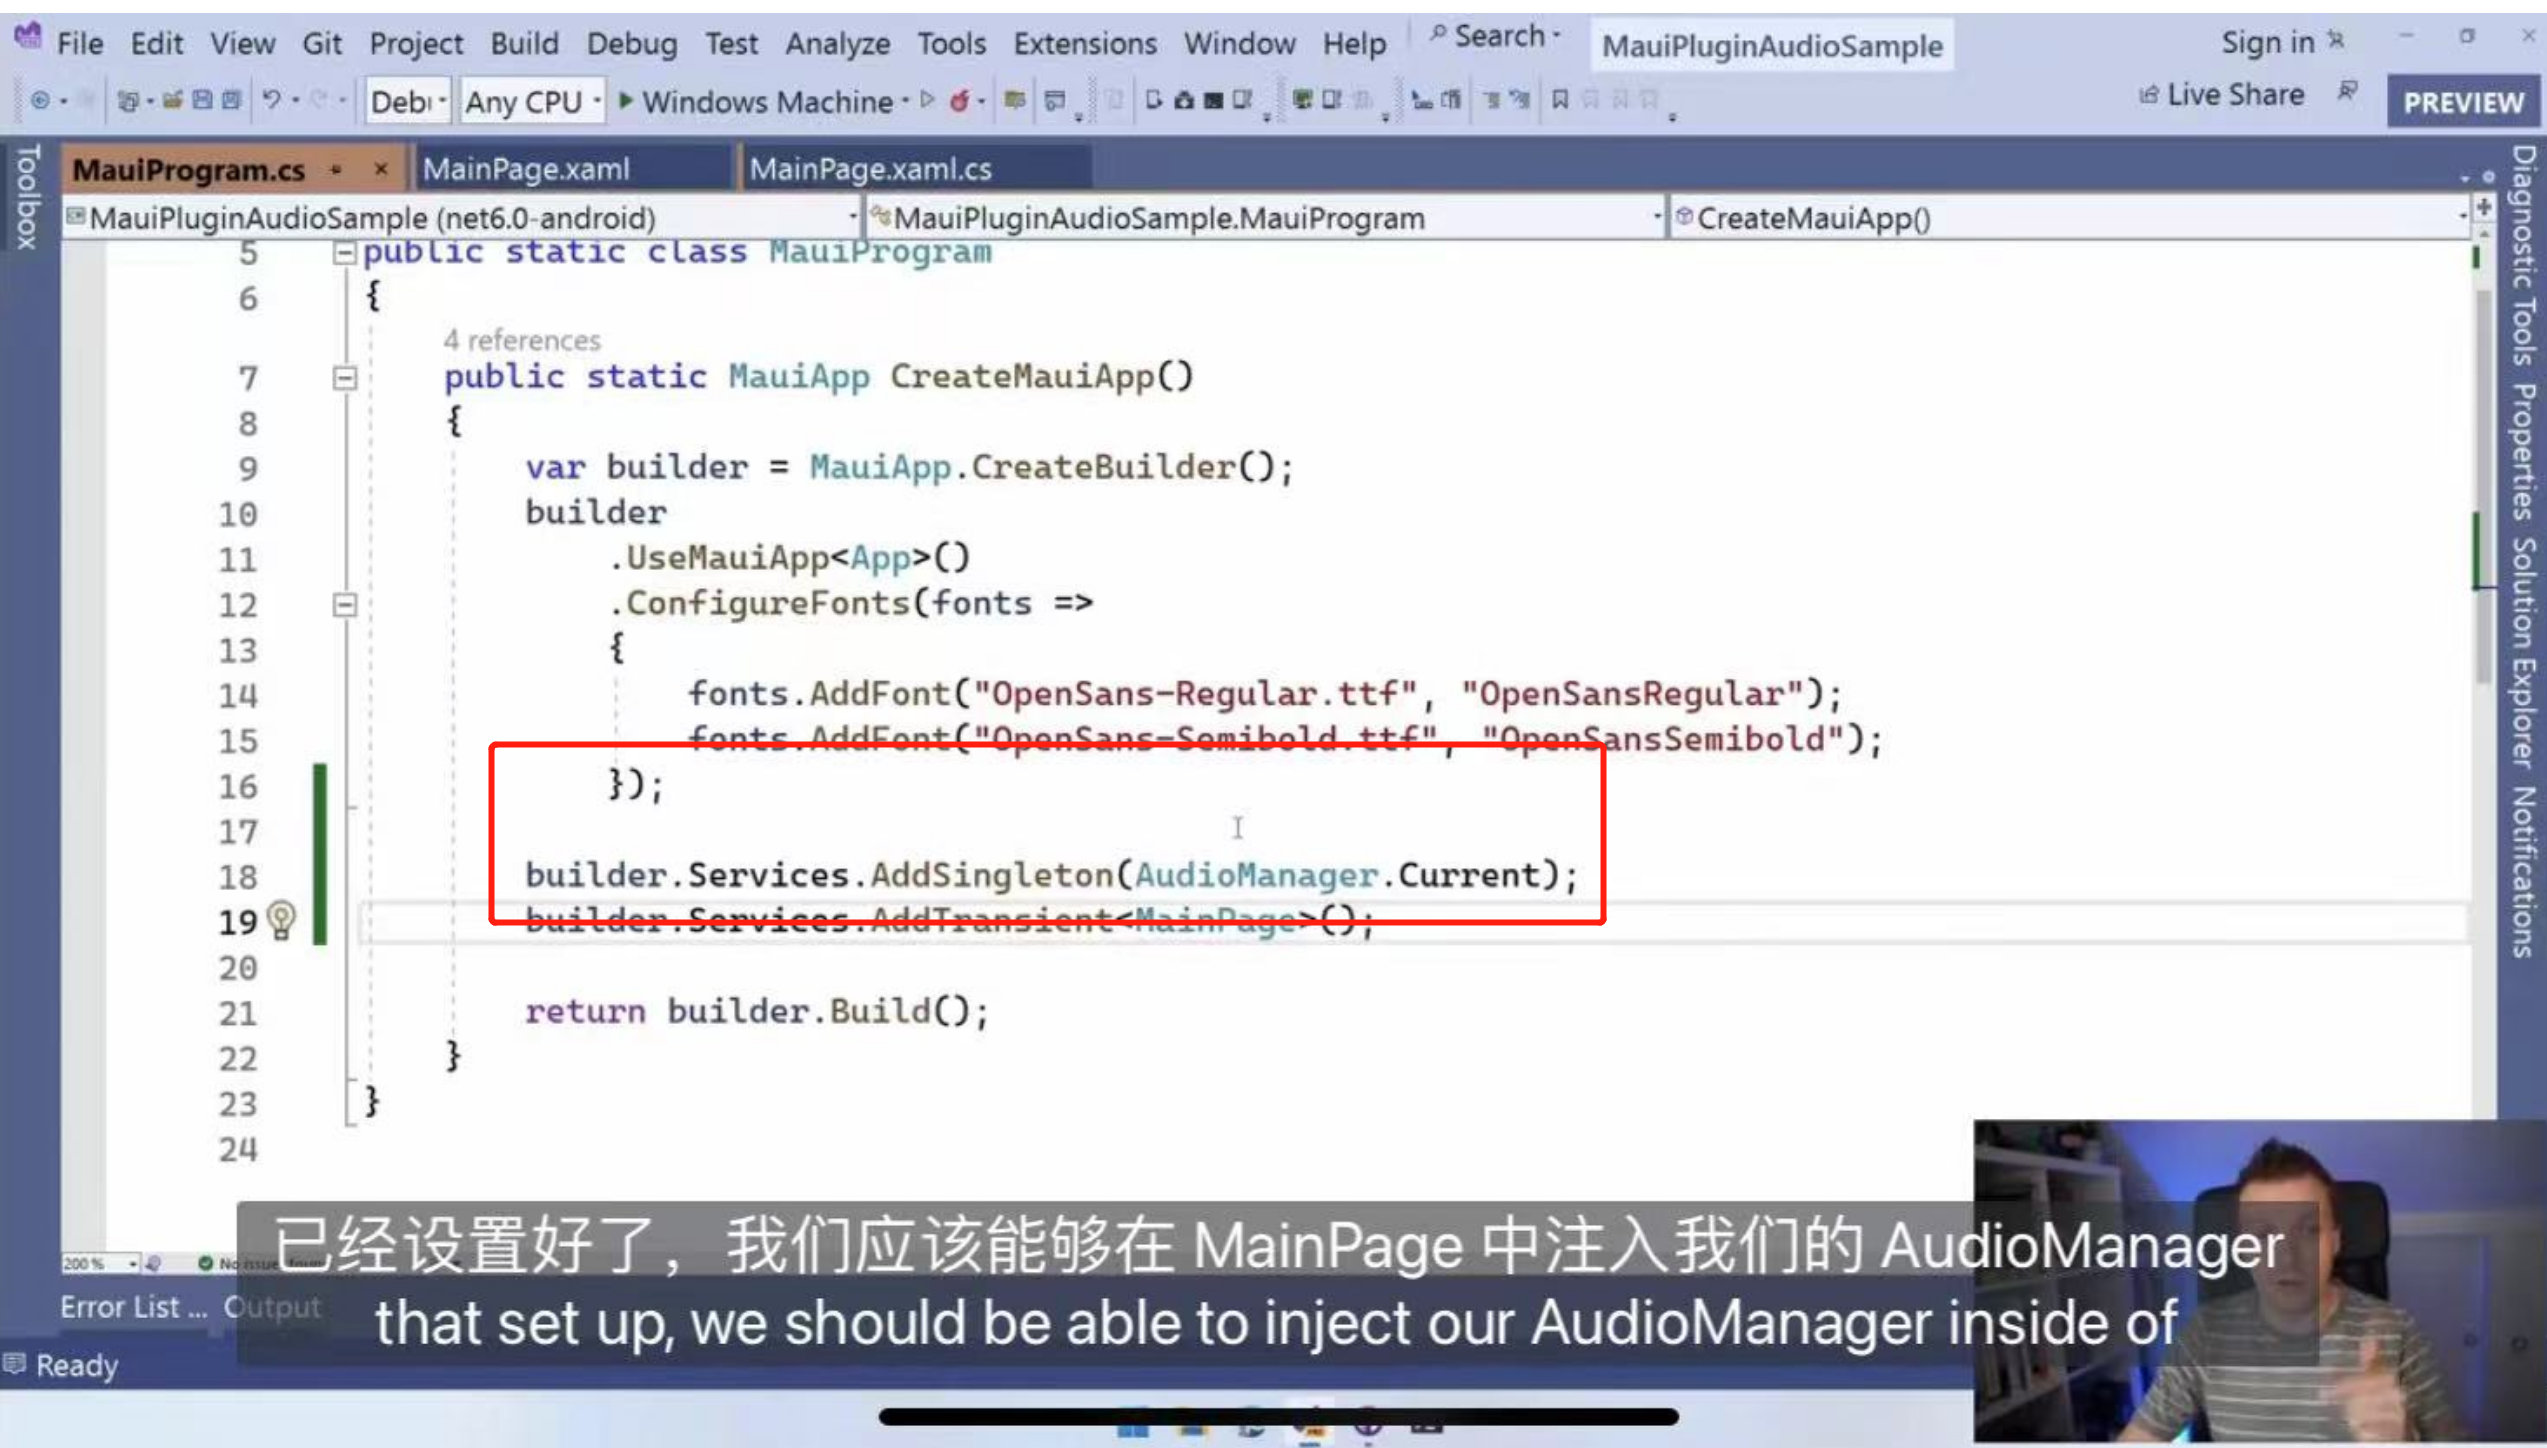Click the Navigate Backward toolbar icon

click(x=40, y=100)
